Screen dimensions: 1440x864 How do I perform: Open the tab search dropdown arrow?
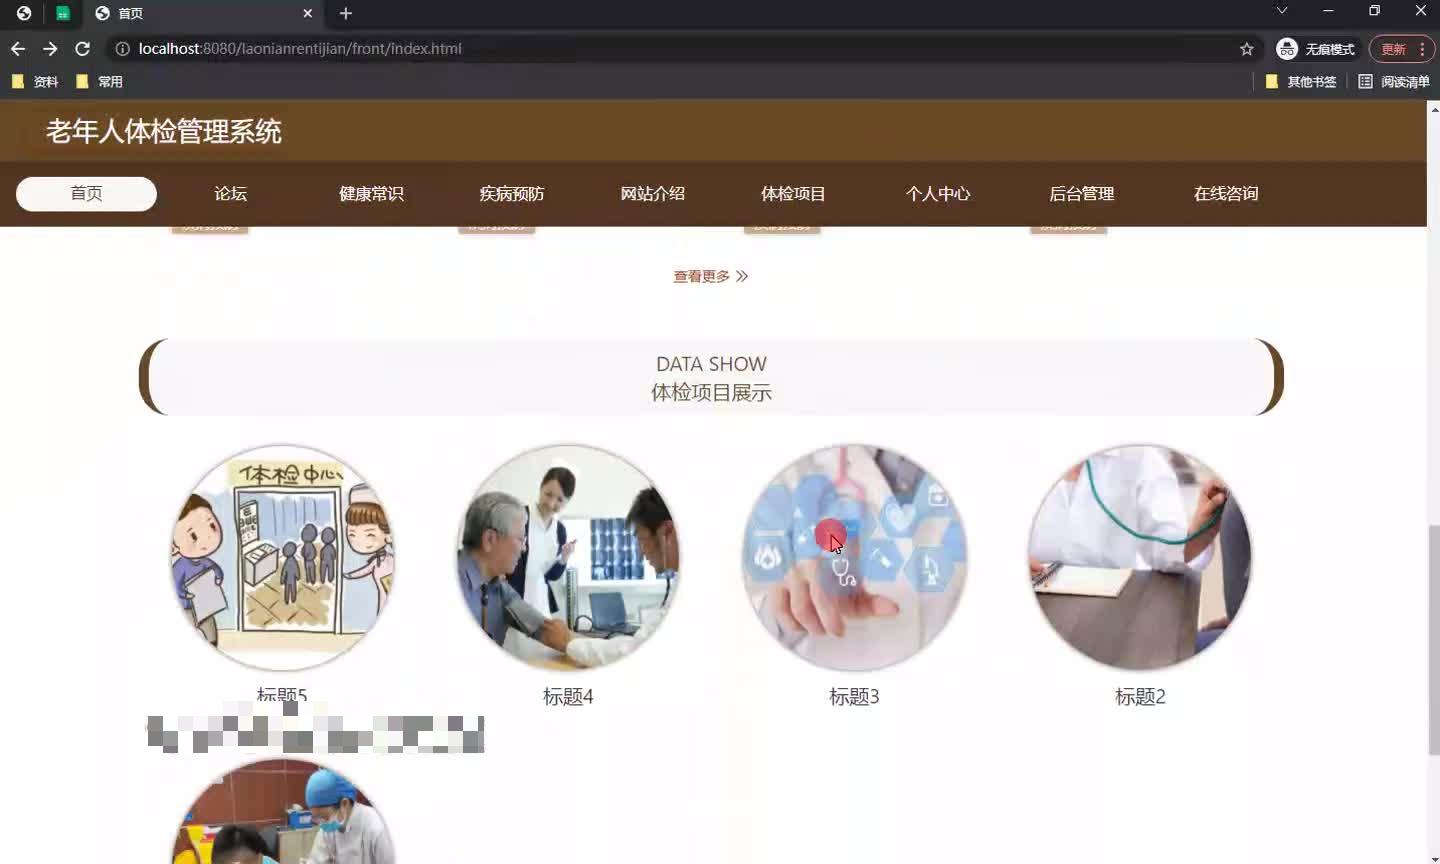pyautogui.click(x=1282, y=11)
